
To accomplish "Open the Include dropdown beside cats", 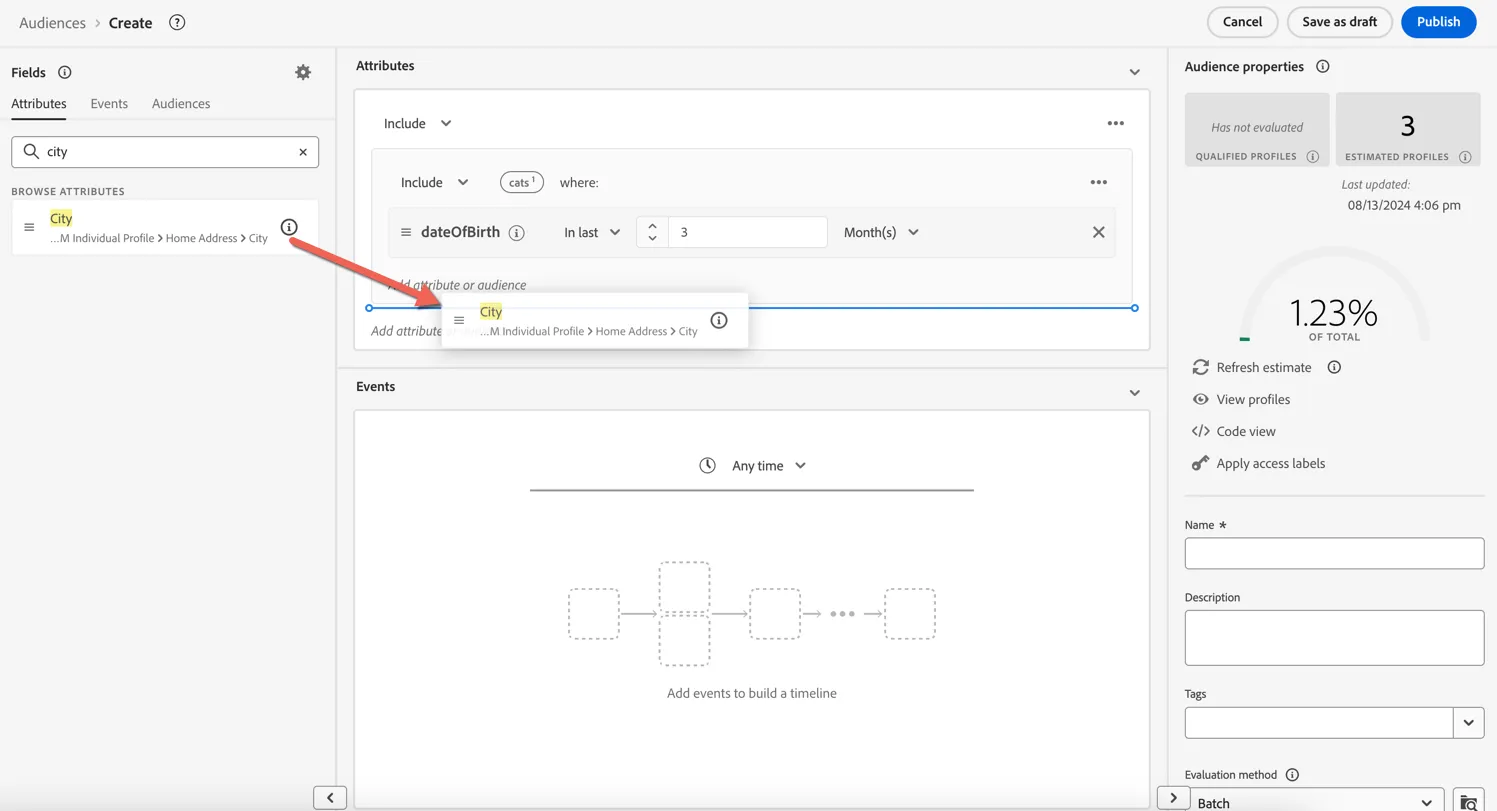I will (x=435, y=182).
